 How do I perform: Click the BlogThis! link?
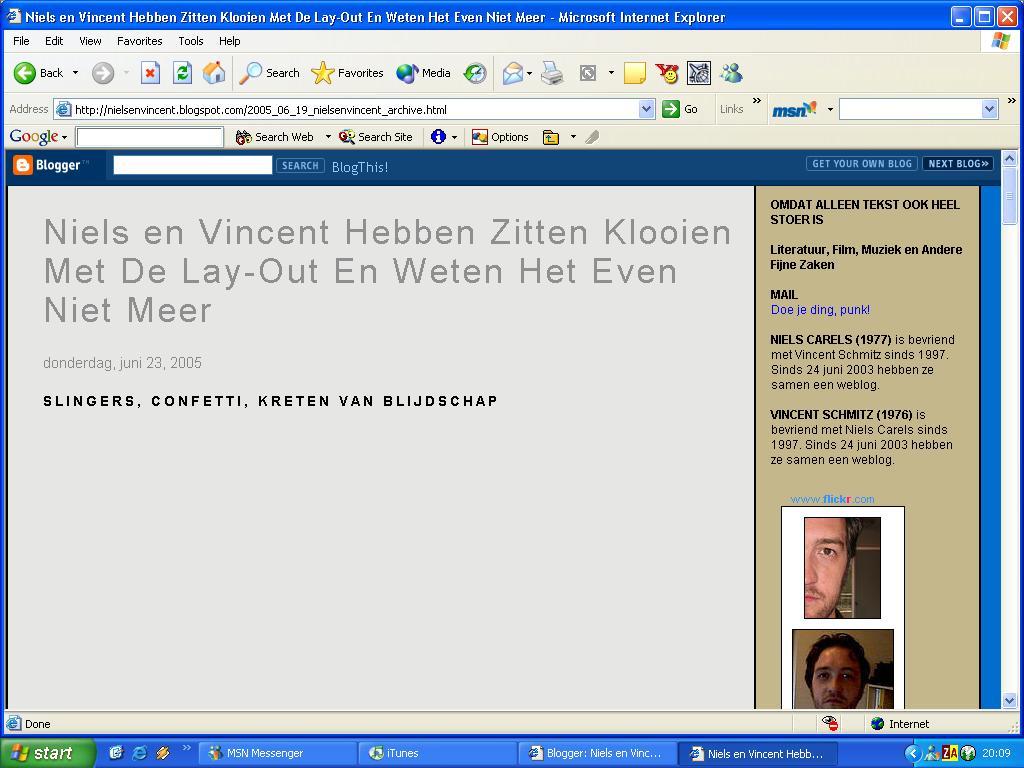(x=360, y=167)
